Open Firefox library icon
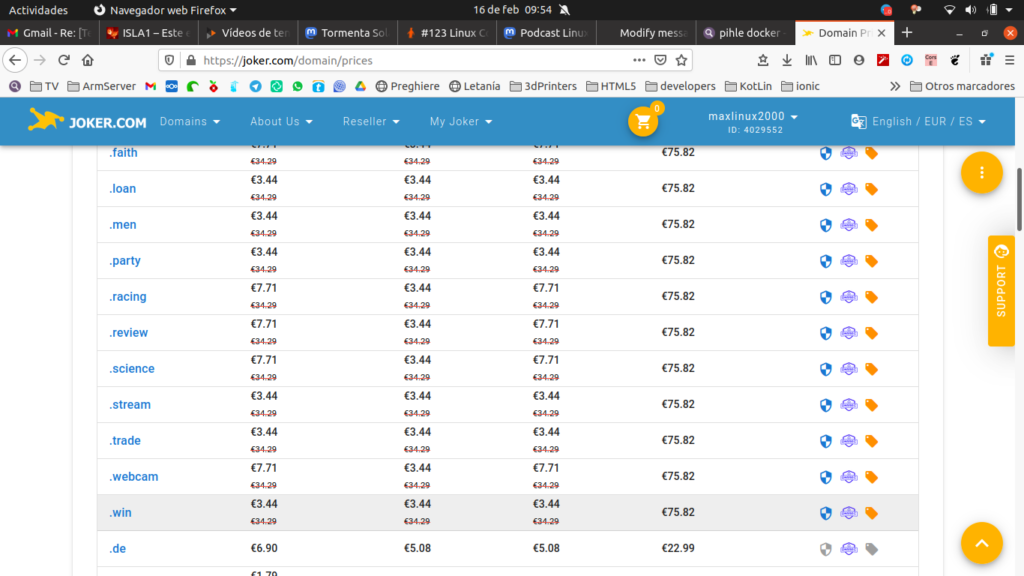 click(810, 60)
